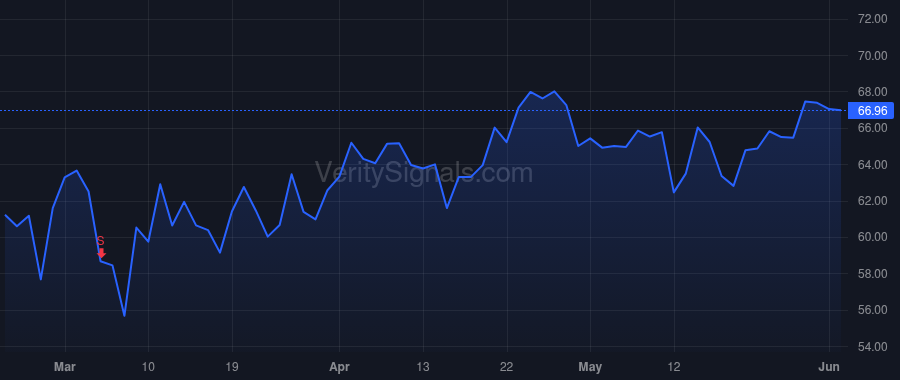Click the 64.00 price axis label
Viewport: 900px width, 380px height.
point(872,165)
